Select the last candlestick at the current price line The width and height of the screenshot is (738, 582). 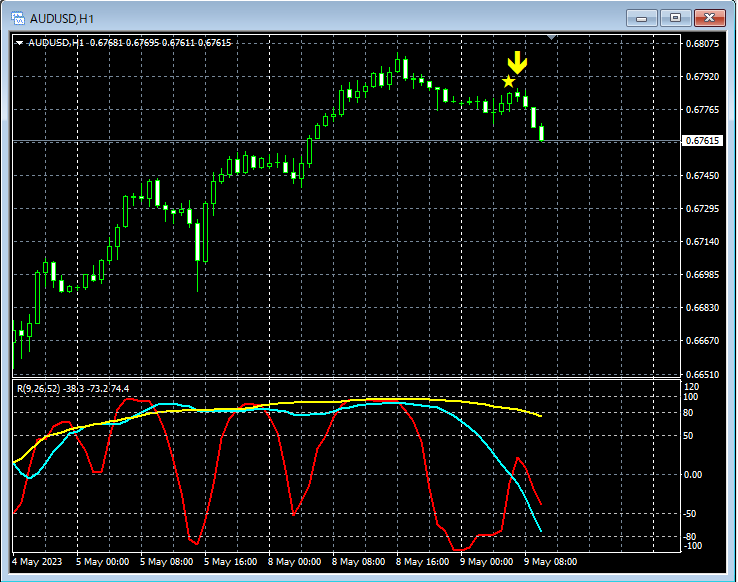click(x=542, y=133)
